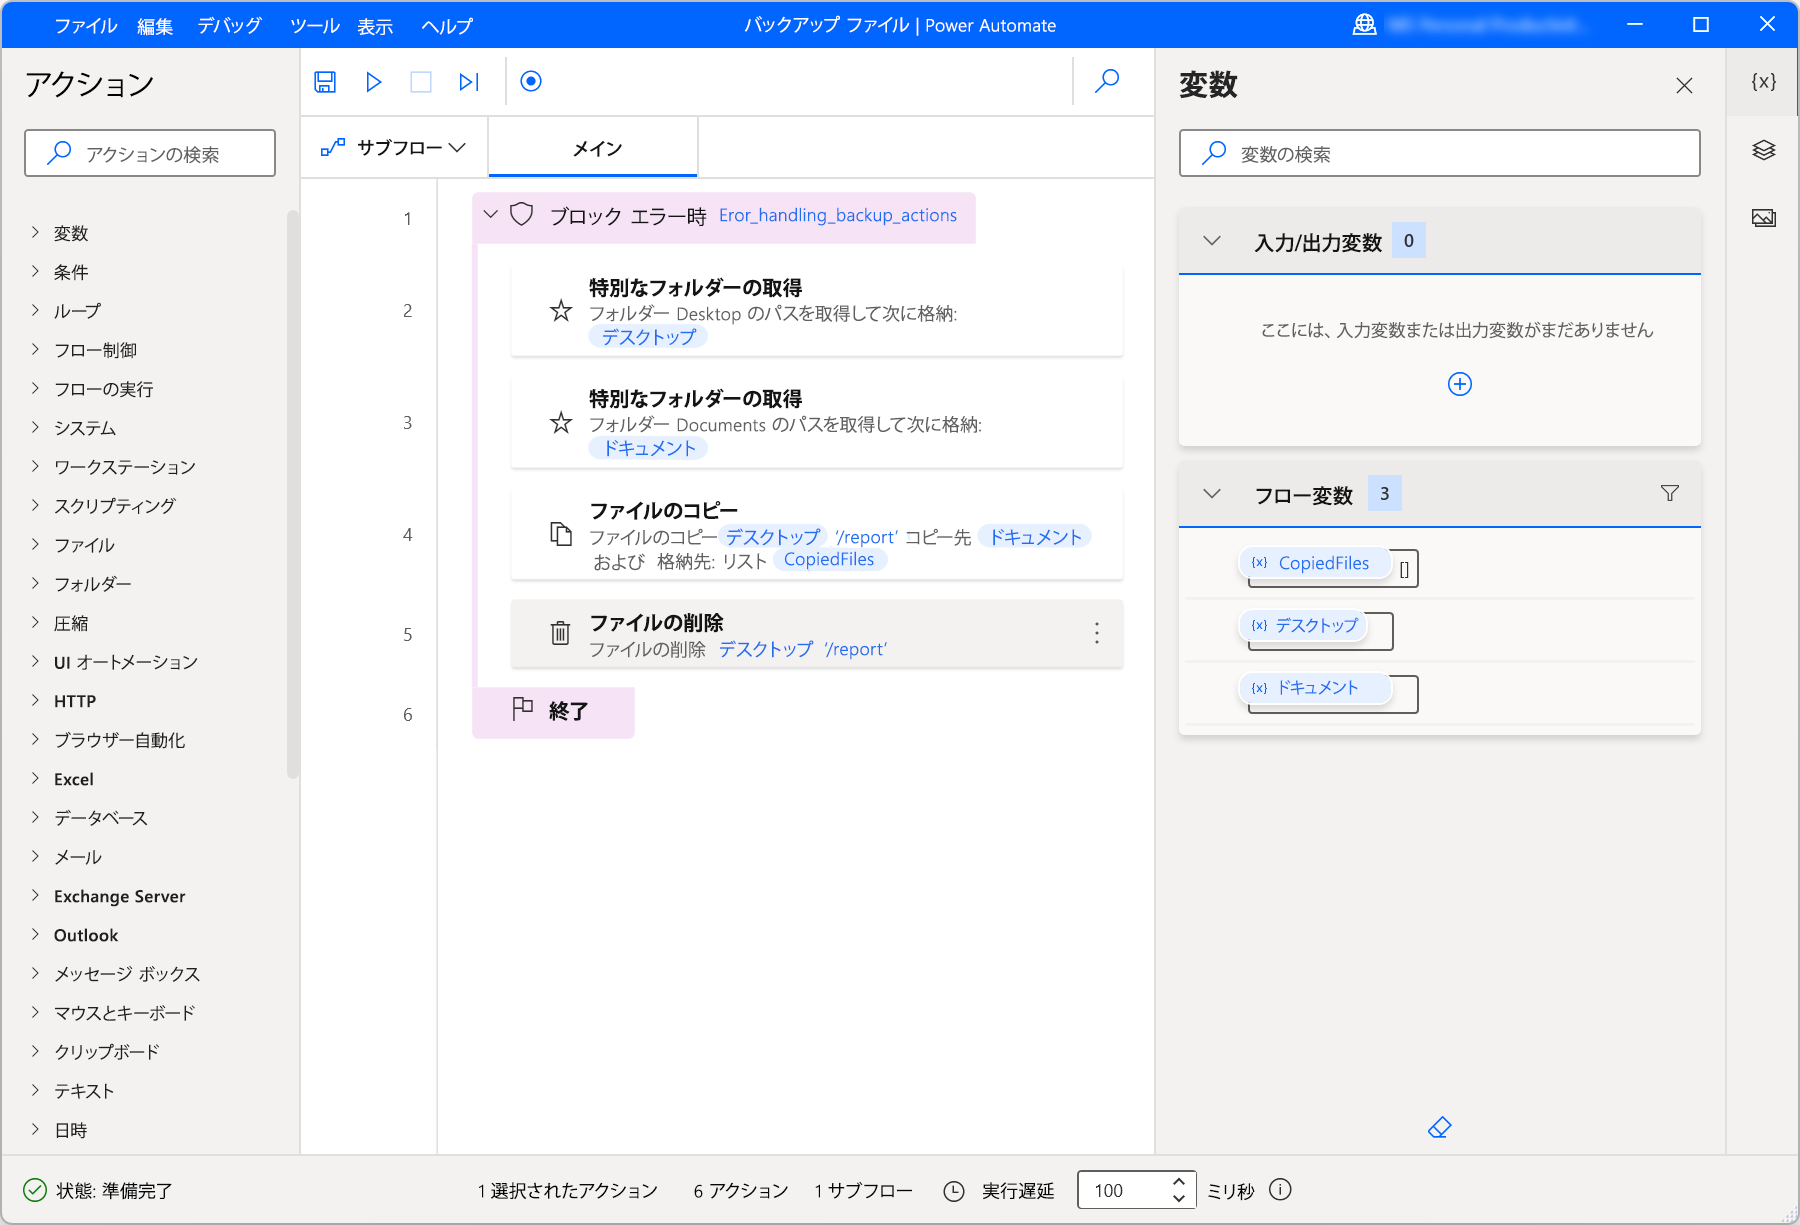This screenshot has height=1225, width=1800.
Task: Expand the フォルダー action group
Action: tap(36, 584)
